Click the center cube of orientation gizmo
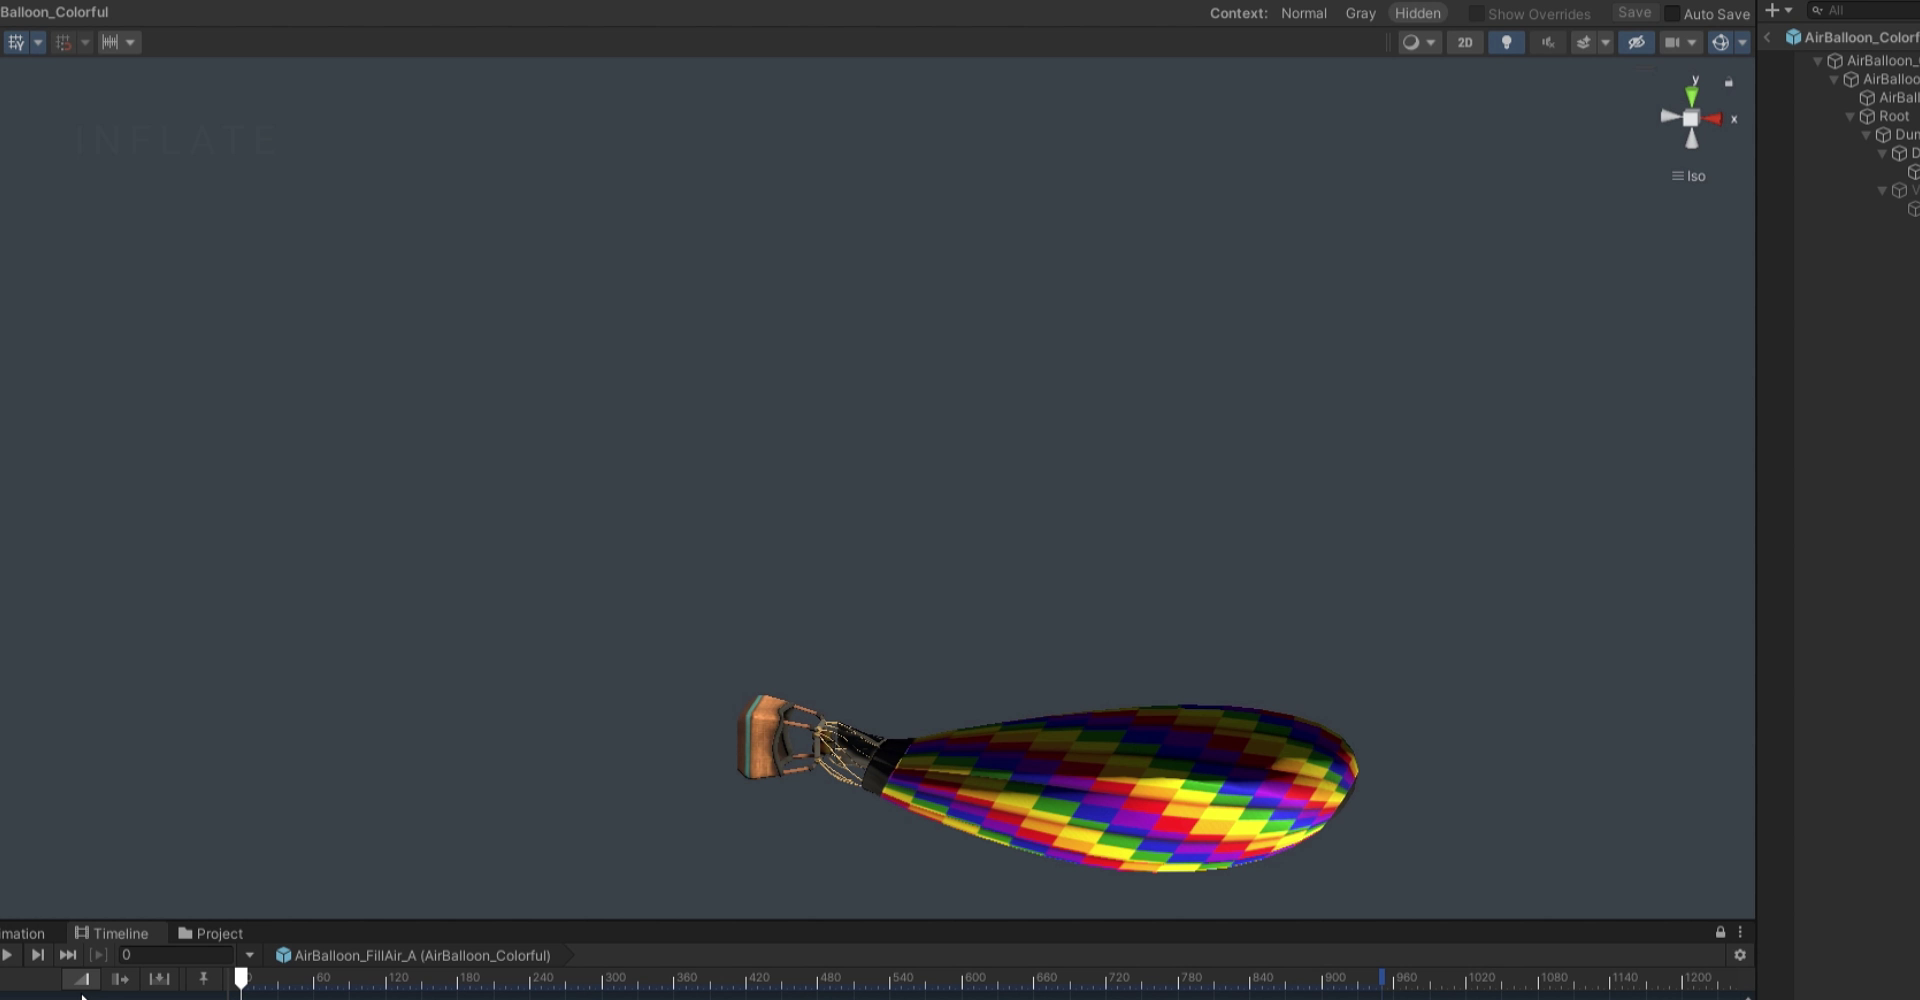 pos(1691,119)
